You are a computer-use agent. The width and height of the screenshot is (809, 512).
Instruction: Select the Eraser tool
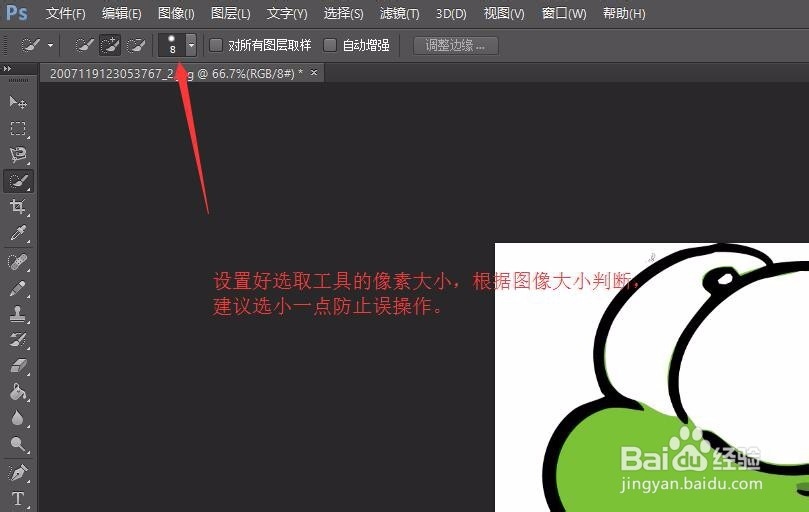click(18, 366)
